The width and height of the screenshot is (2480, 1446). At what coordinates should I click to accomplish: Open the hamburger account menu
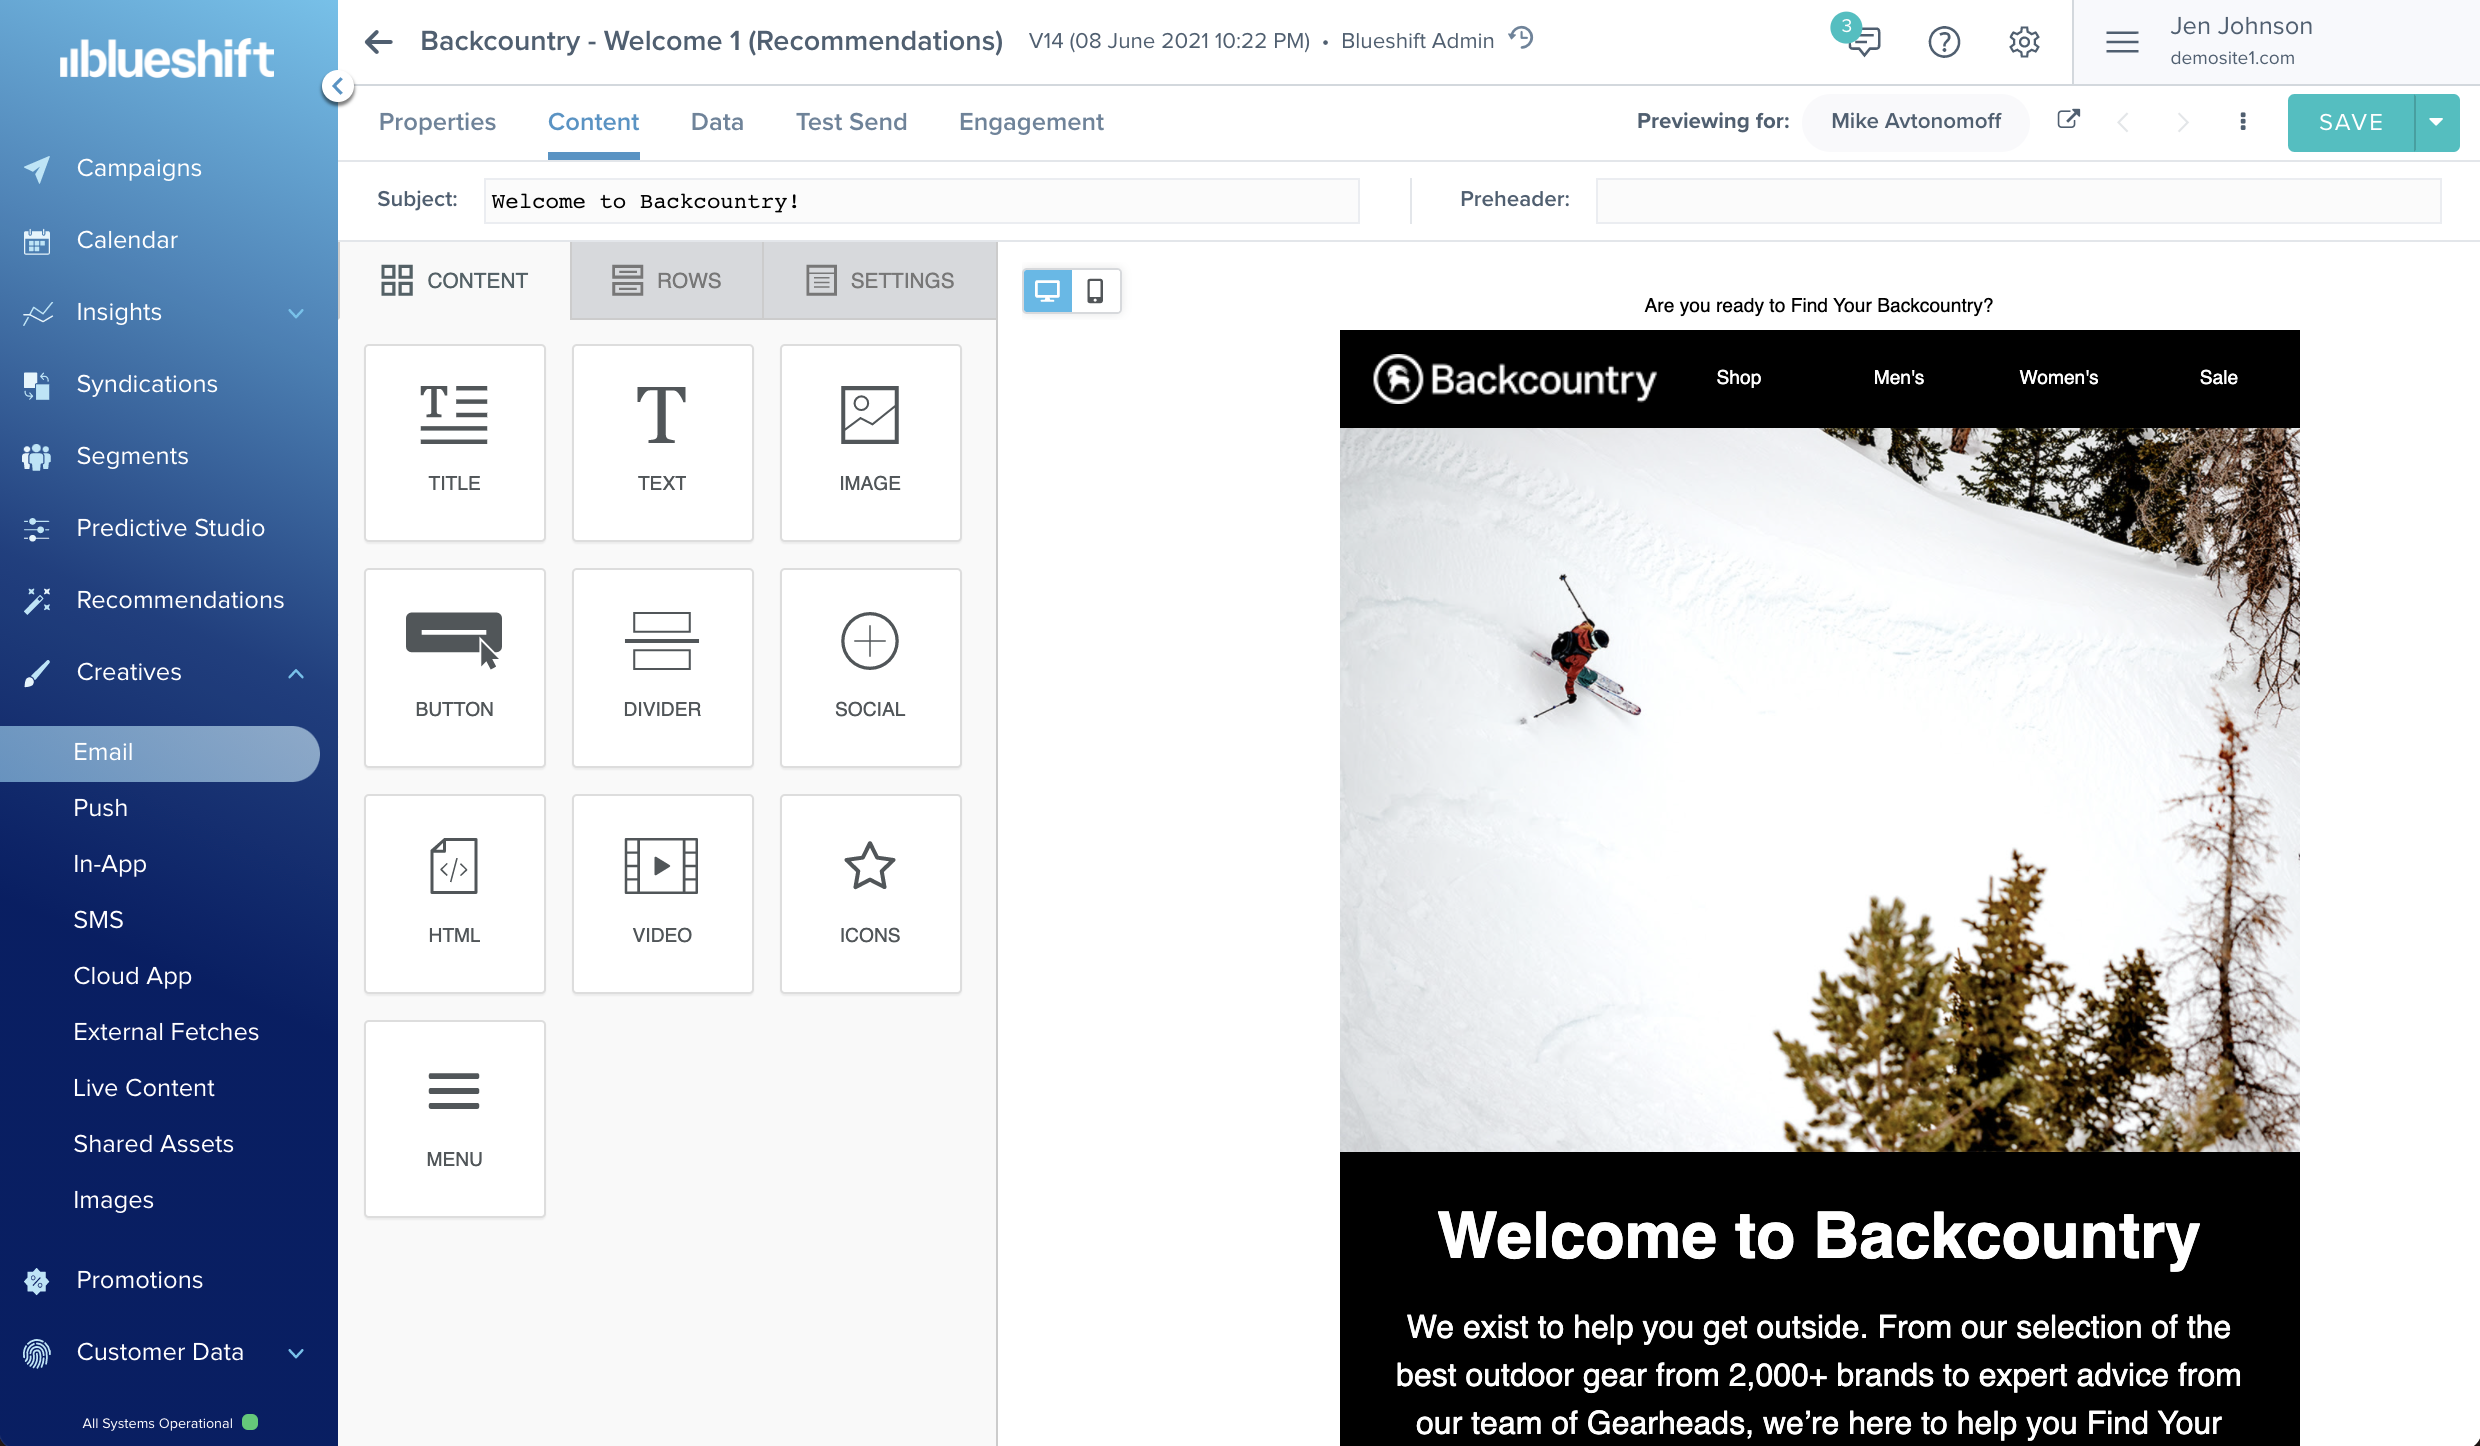(x=2122, y=42)
